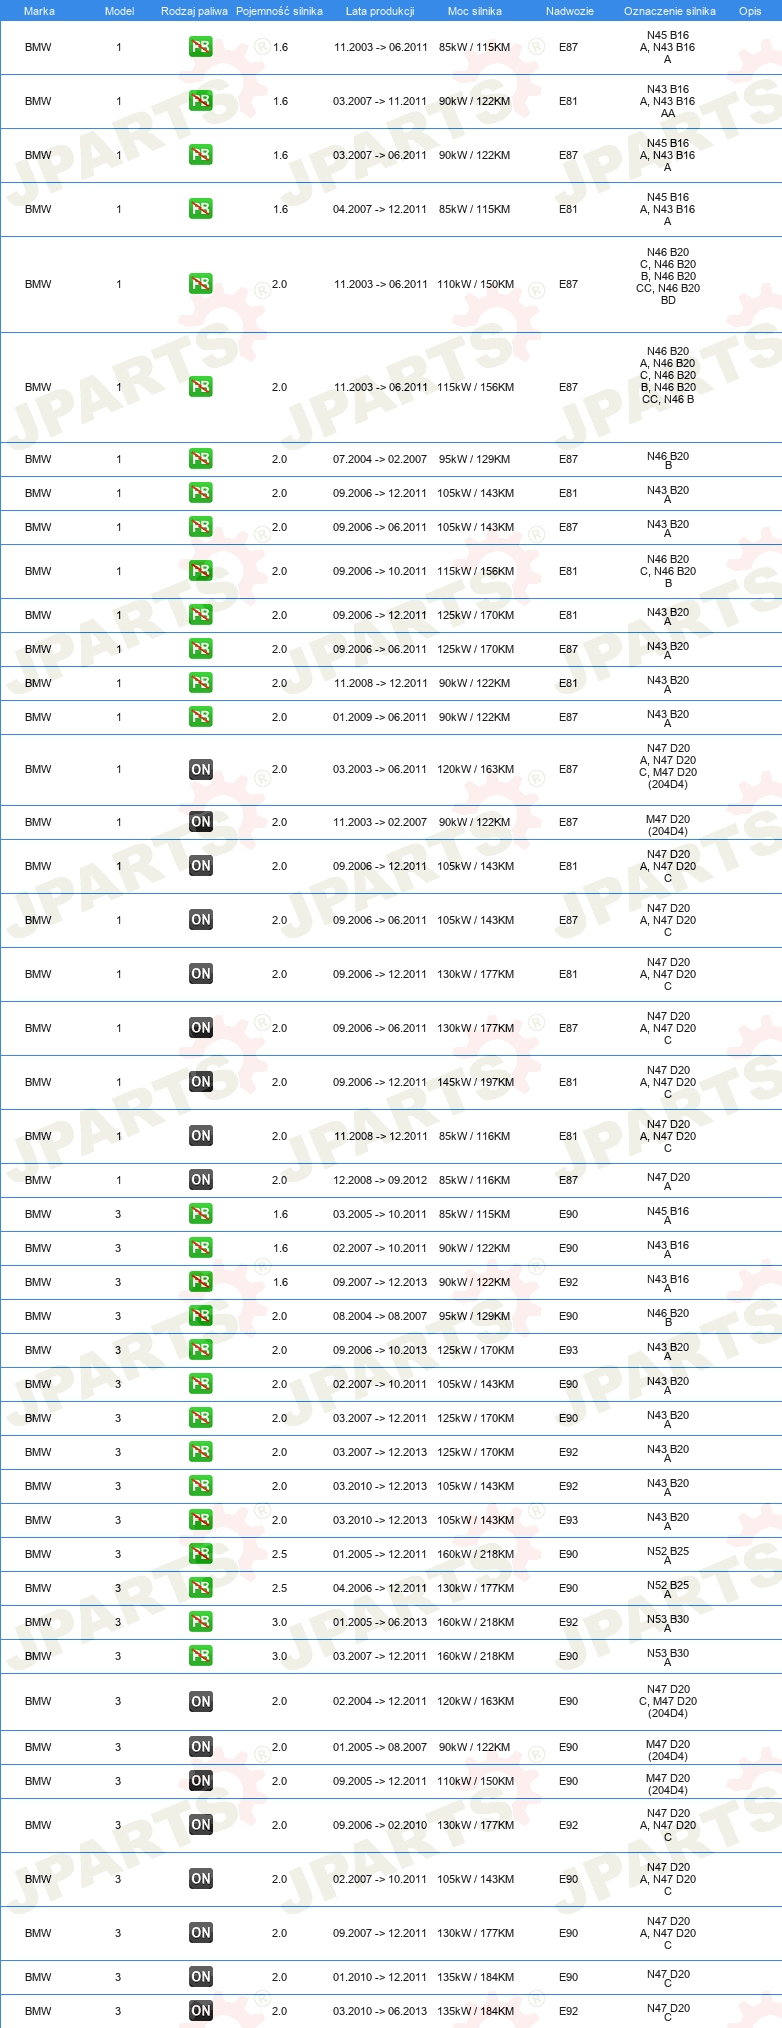
Task: Select date cell 07.2004 -> 02.2007
Action: pyautogui.click(x=380, y=459)
